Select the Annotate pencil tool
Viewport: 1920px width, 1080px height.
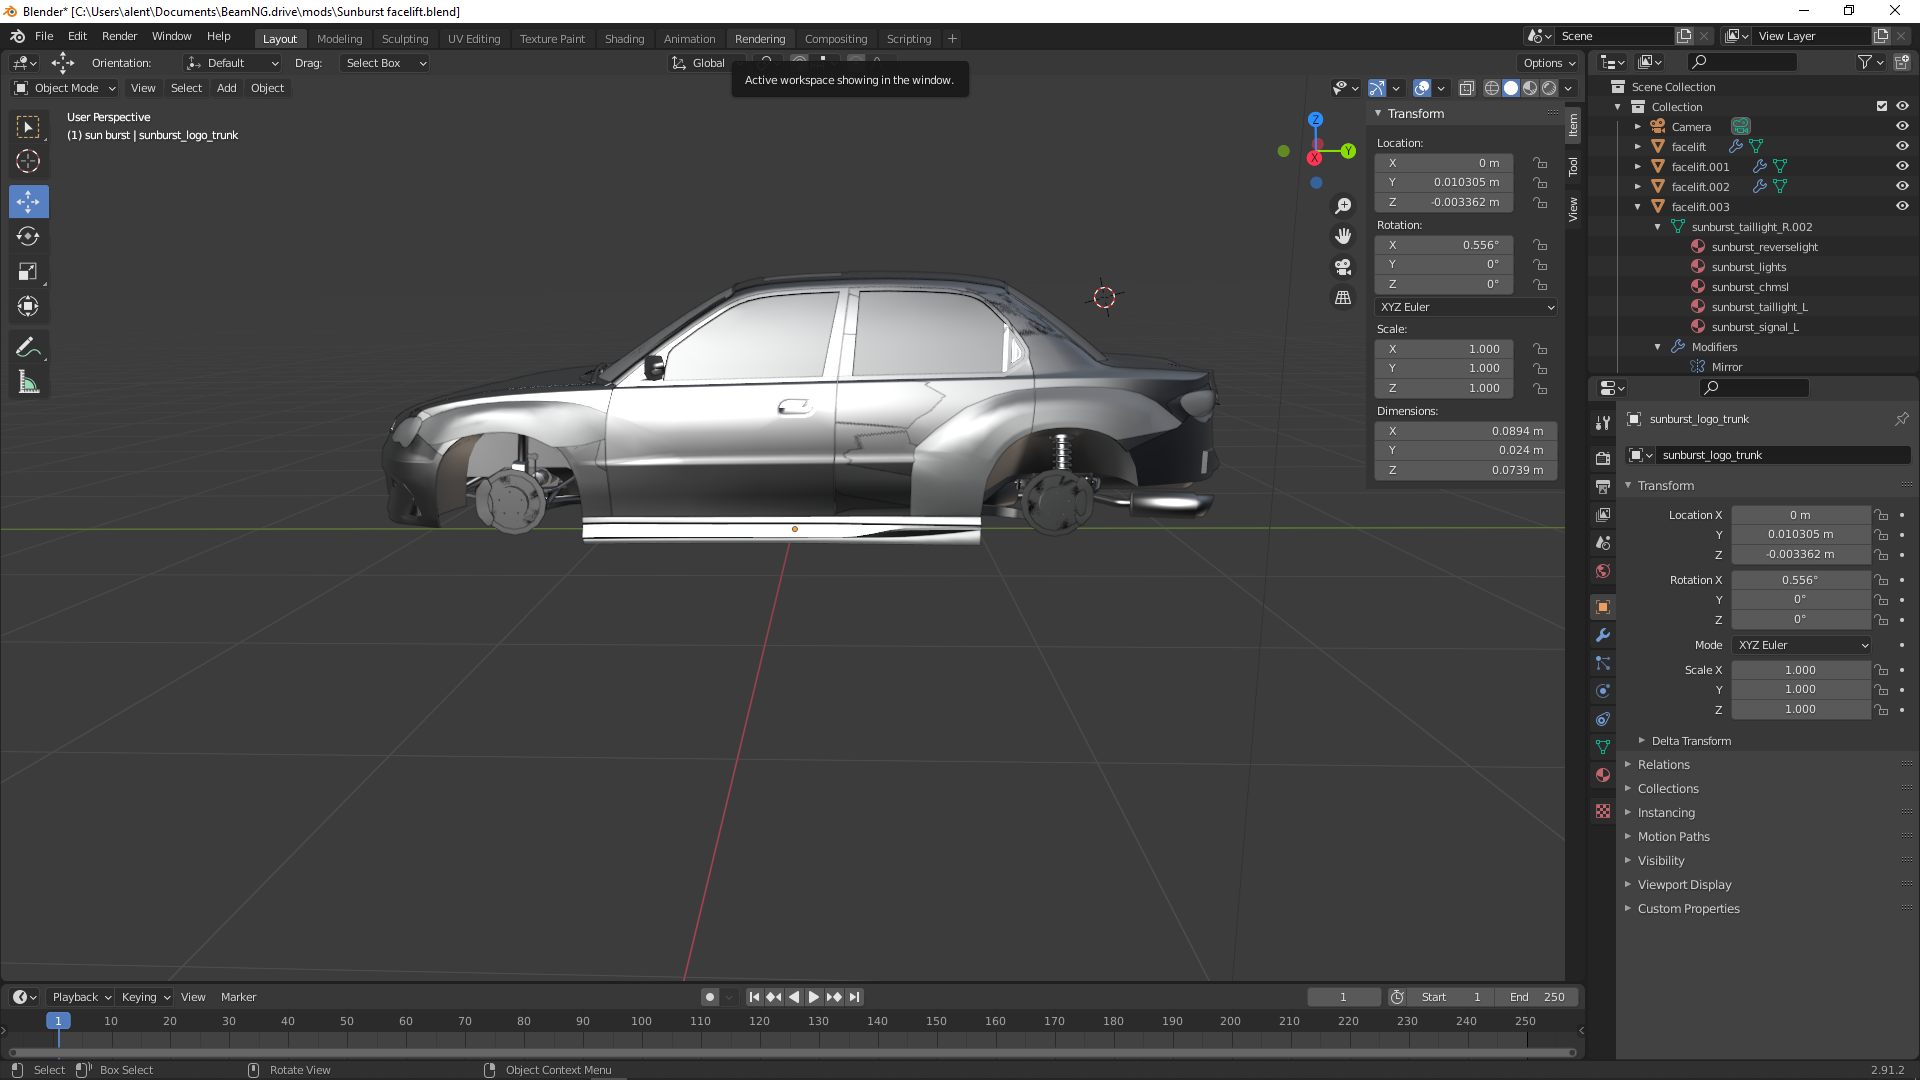(x=28, y=347)
